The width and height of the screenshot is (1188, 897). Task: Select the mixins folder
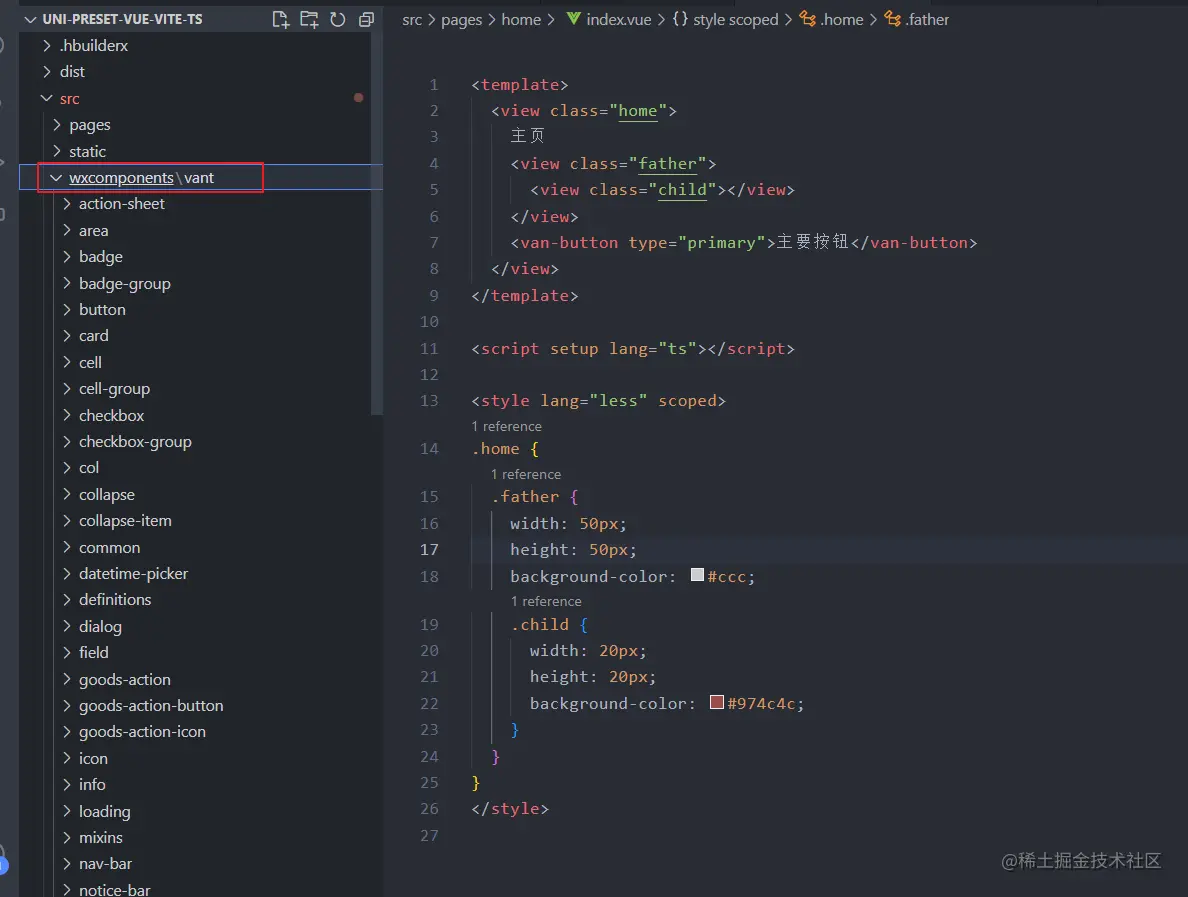point(101,837)
